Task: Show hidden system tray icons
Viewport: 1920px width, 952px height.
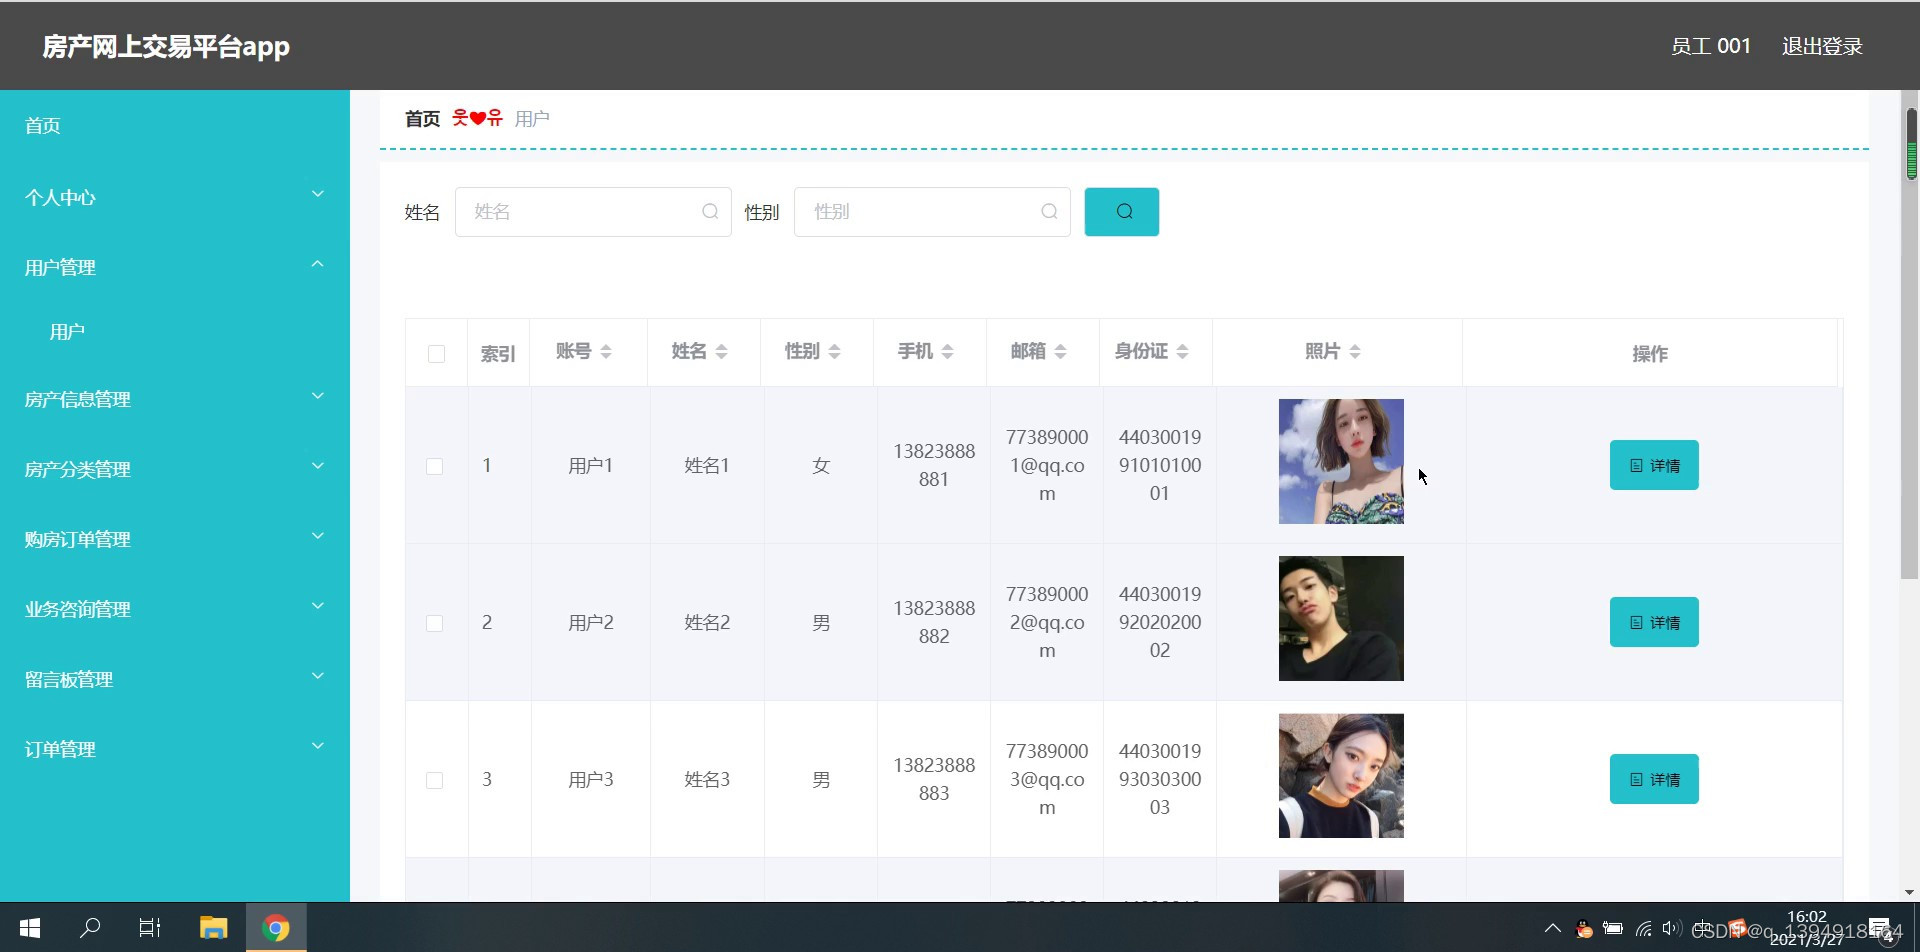Action: [1552, 928]
